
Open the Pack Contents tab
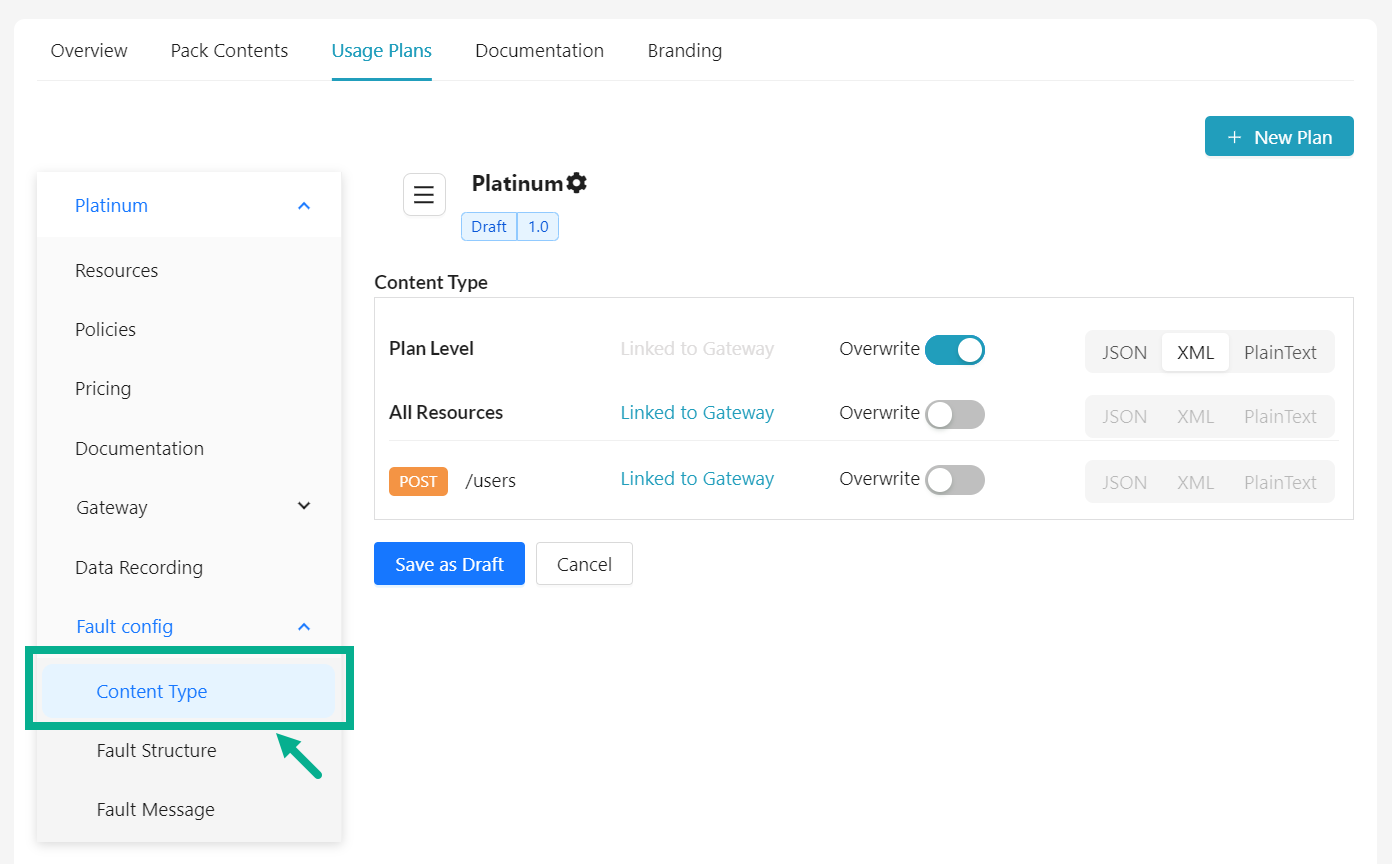click(x=229, y=50)
